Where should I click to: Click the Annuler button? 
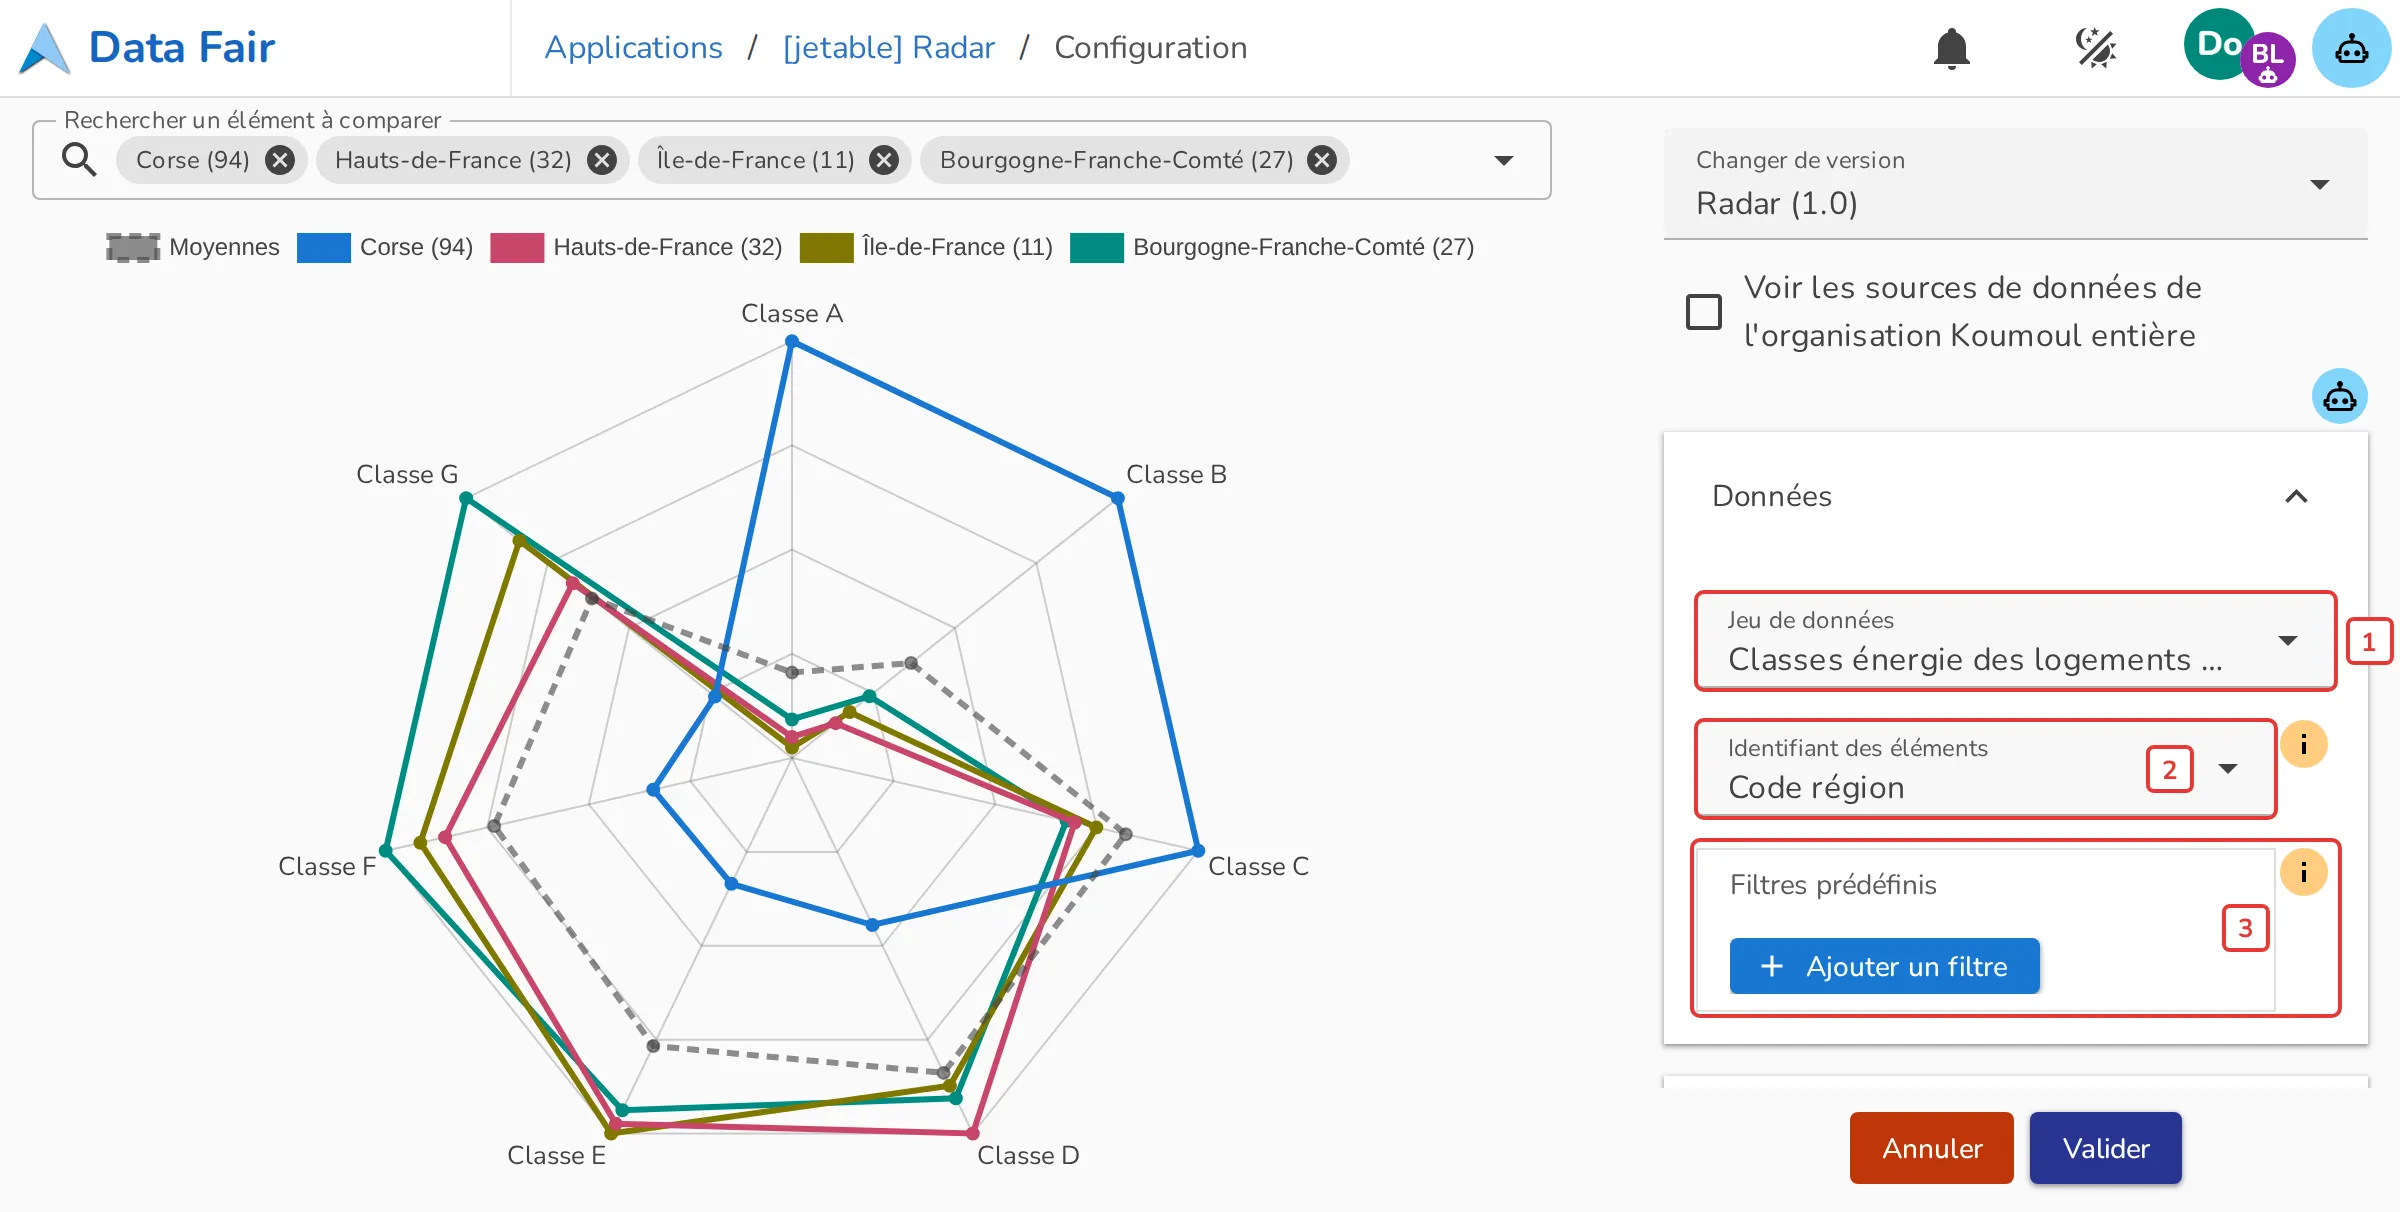click(1931, 1148)
